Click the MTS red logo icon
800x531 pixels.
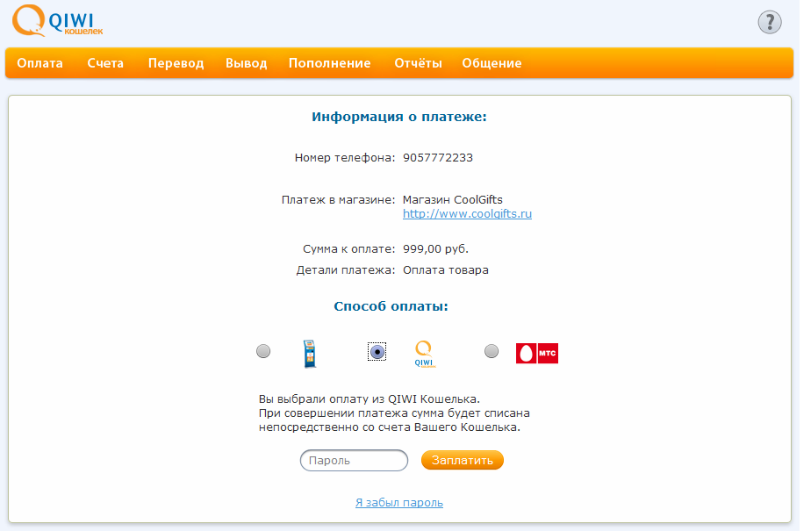(x=537, y=352)
